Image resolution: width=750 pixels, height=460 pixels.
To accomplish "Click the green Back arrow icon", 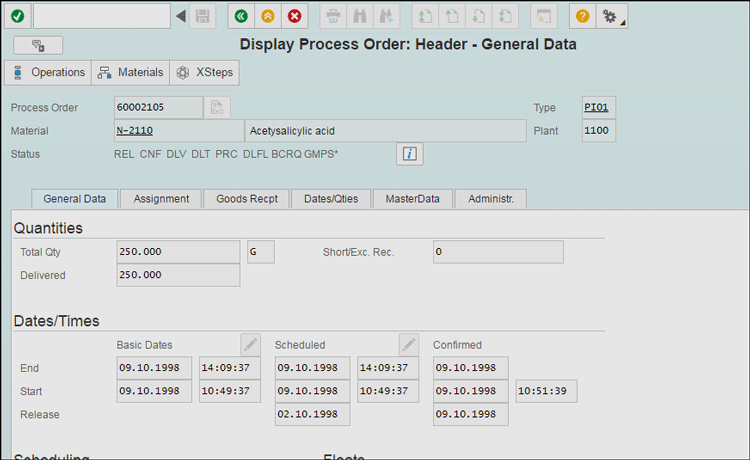I will 240,16.
